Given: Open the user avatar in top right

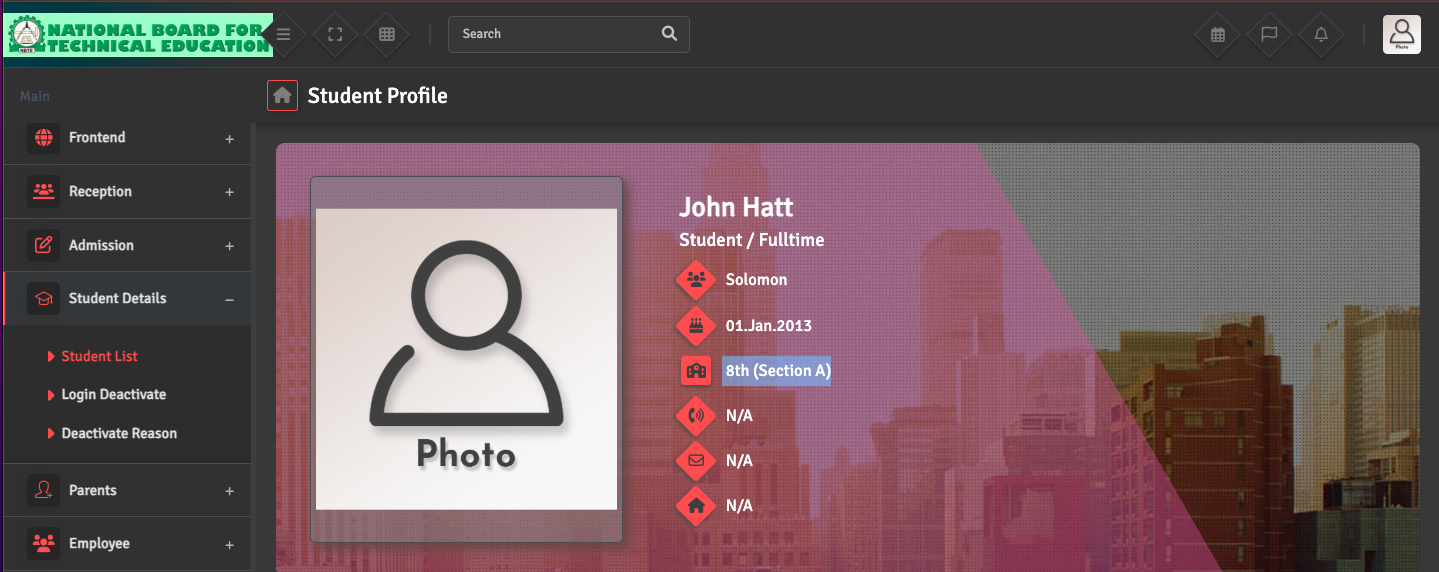Looking at the screenshot, I should [1401, 34].
